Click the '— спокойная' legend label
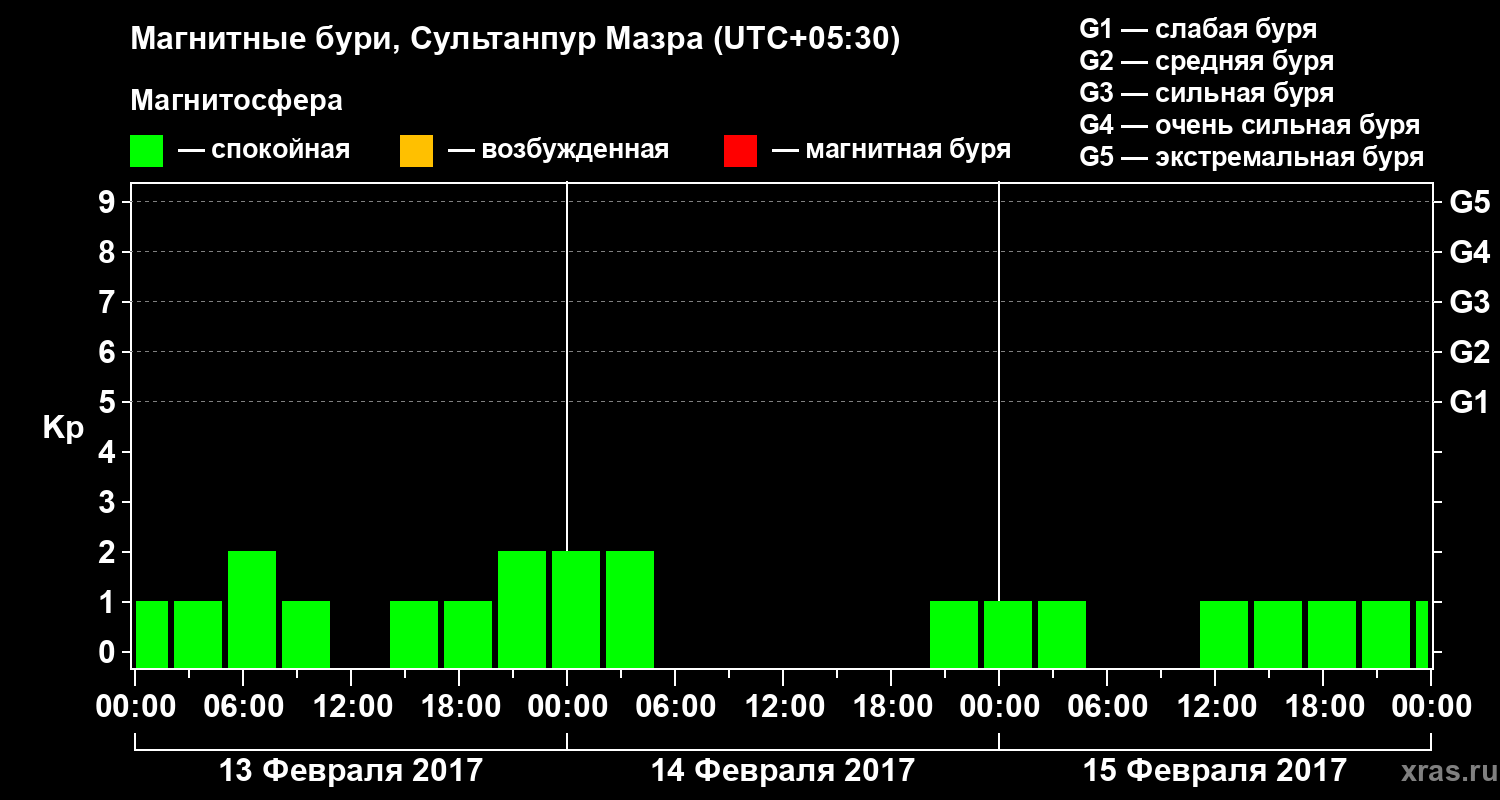The image size is (1500, 800). coord(264,150)
